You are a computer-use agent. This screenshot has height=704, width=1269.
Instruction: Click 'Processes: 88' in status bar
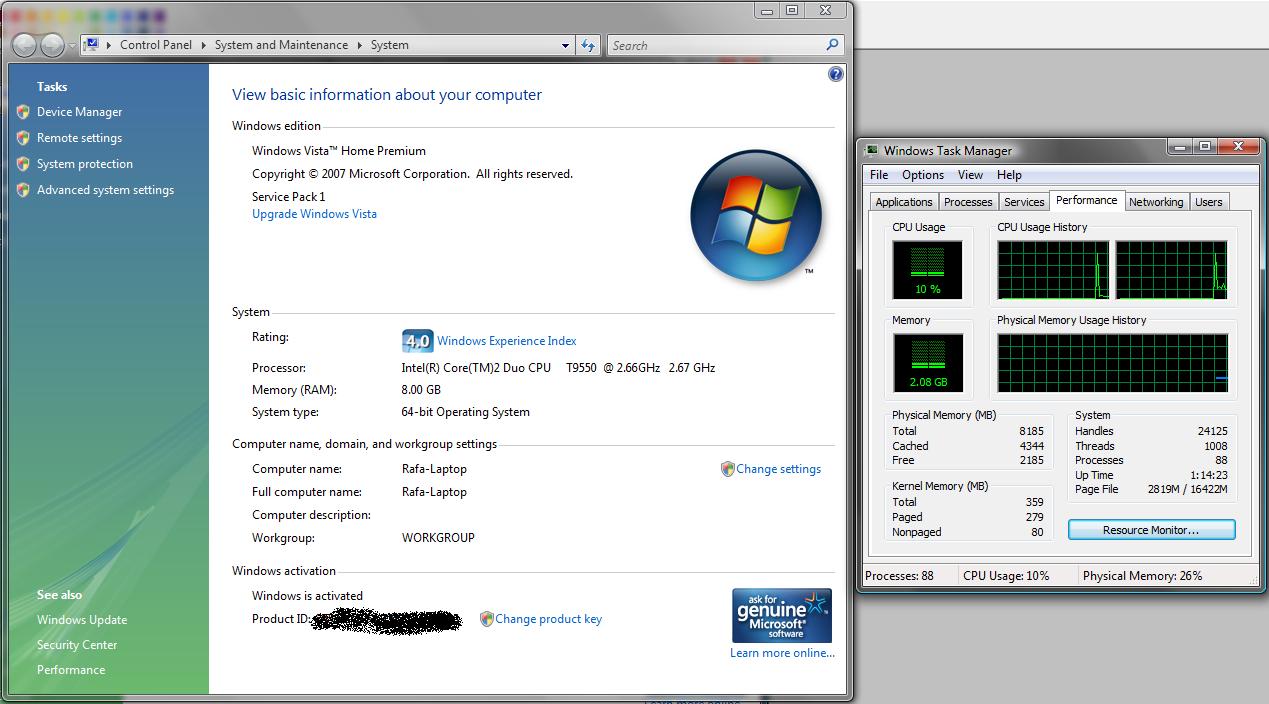click(899, 576)
